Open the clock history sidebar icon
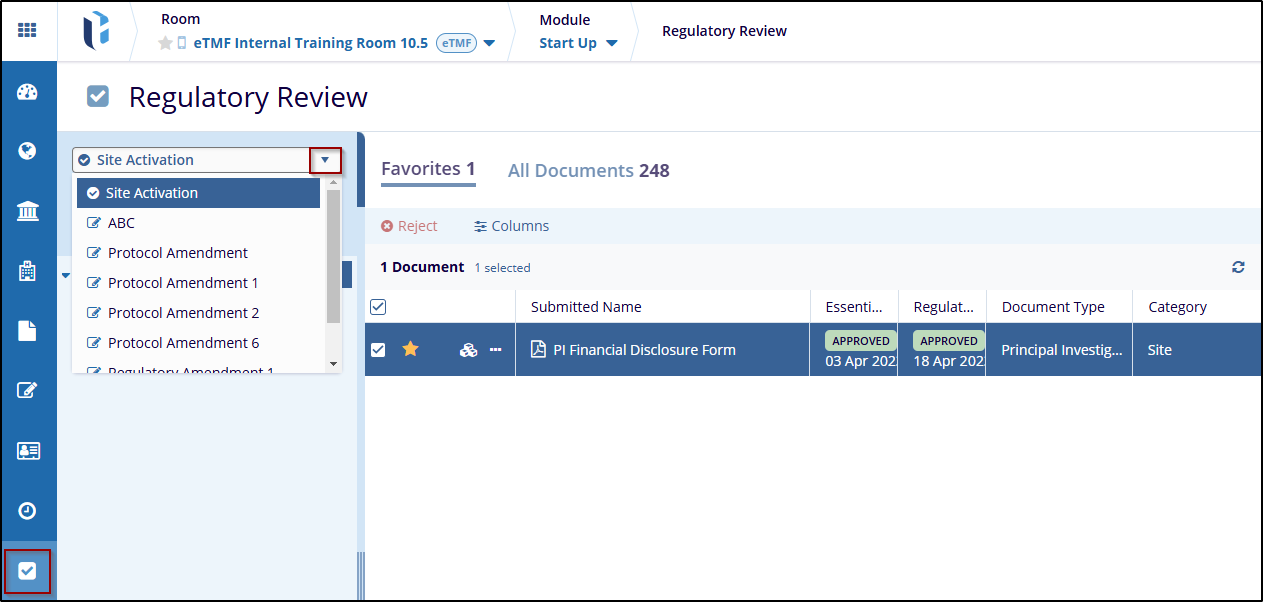Screen dimensions: 1263x602 point(27,511)
